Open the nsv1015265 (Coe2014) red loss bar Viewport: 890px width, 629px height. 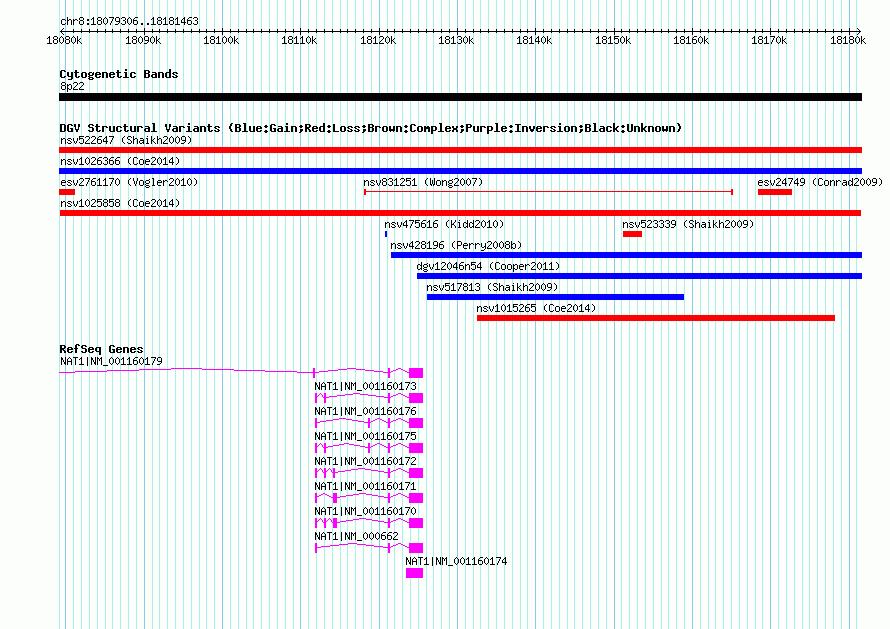pos(656,318)
